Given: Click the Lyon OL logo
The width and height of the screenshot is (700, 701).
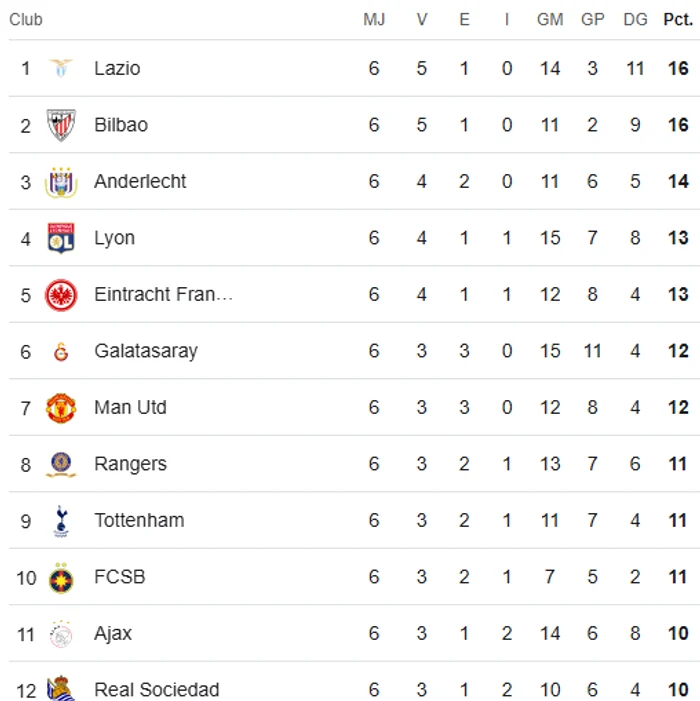Looking at the screenshot, I should tap(61, 238).
